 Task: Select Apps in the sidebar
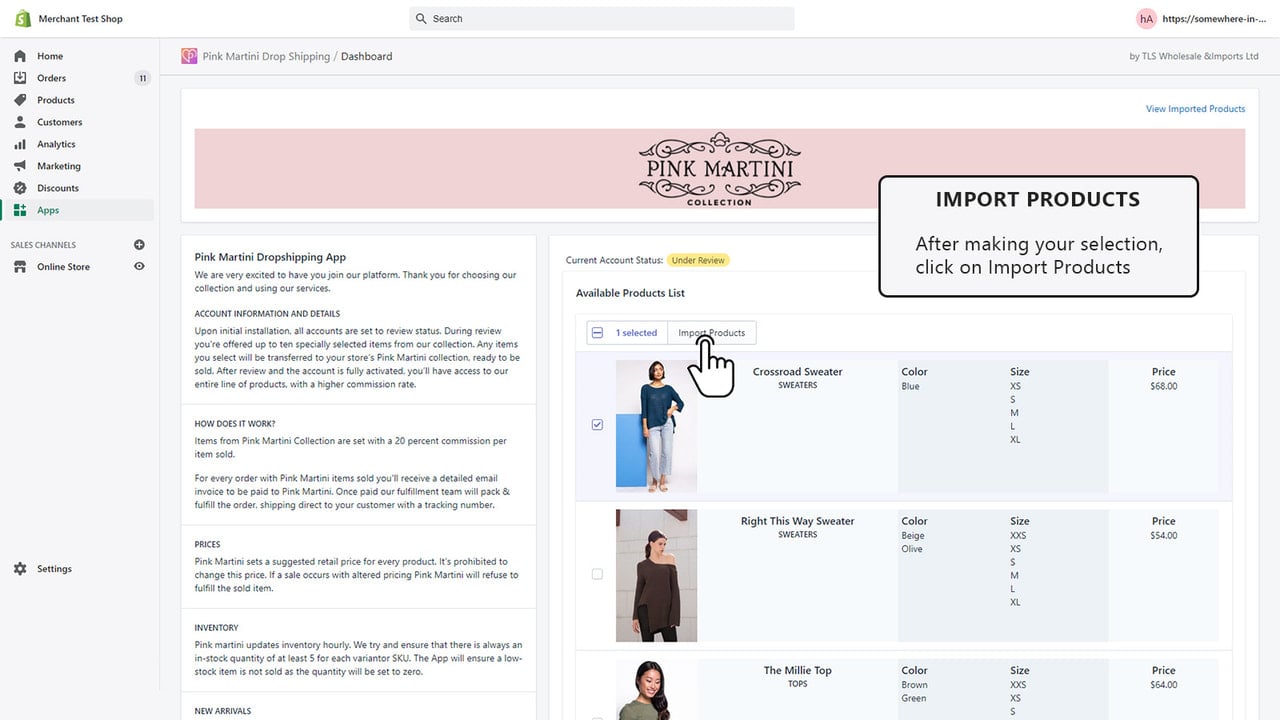point(48,210)
